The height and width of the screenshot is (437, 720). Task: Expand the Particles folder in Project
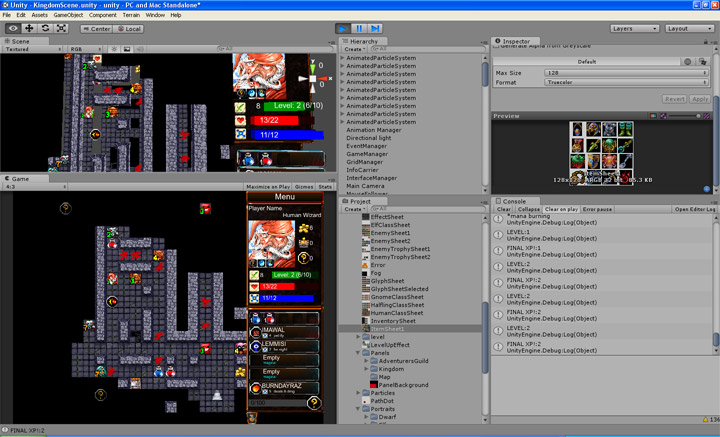pos(358,393)
